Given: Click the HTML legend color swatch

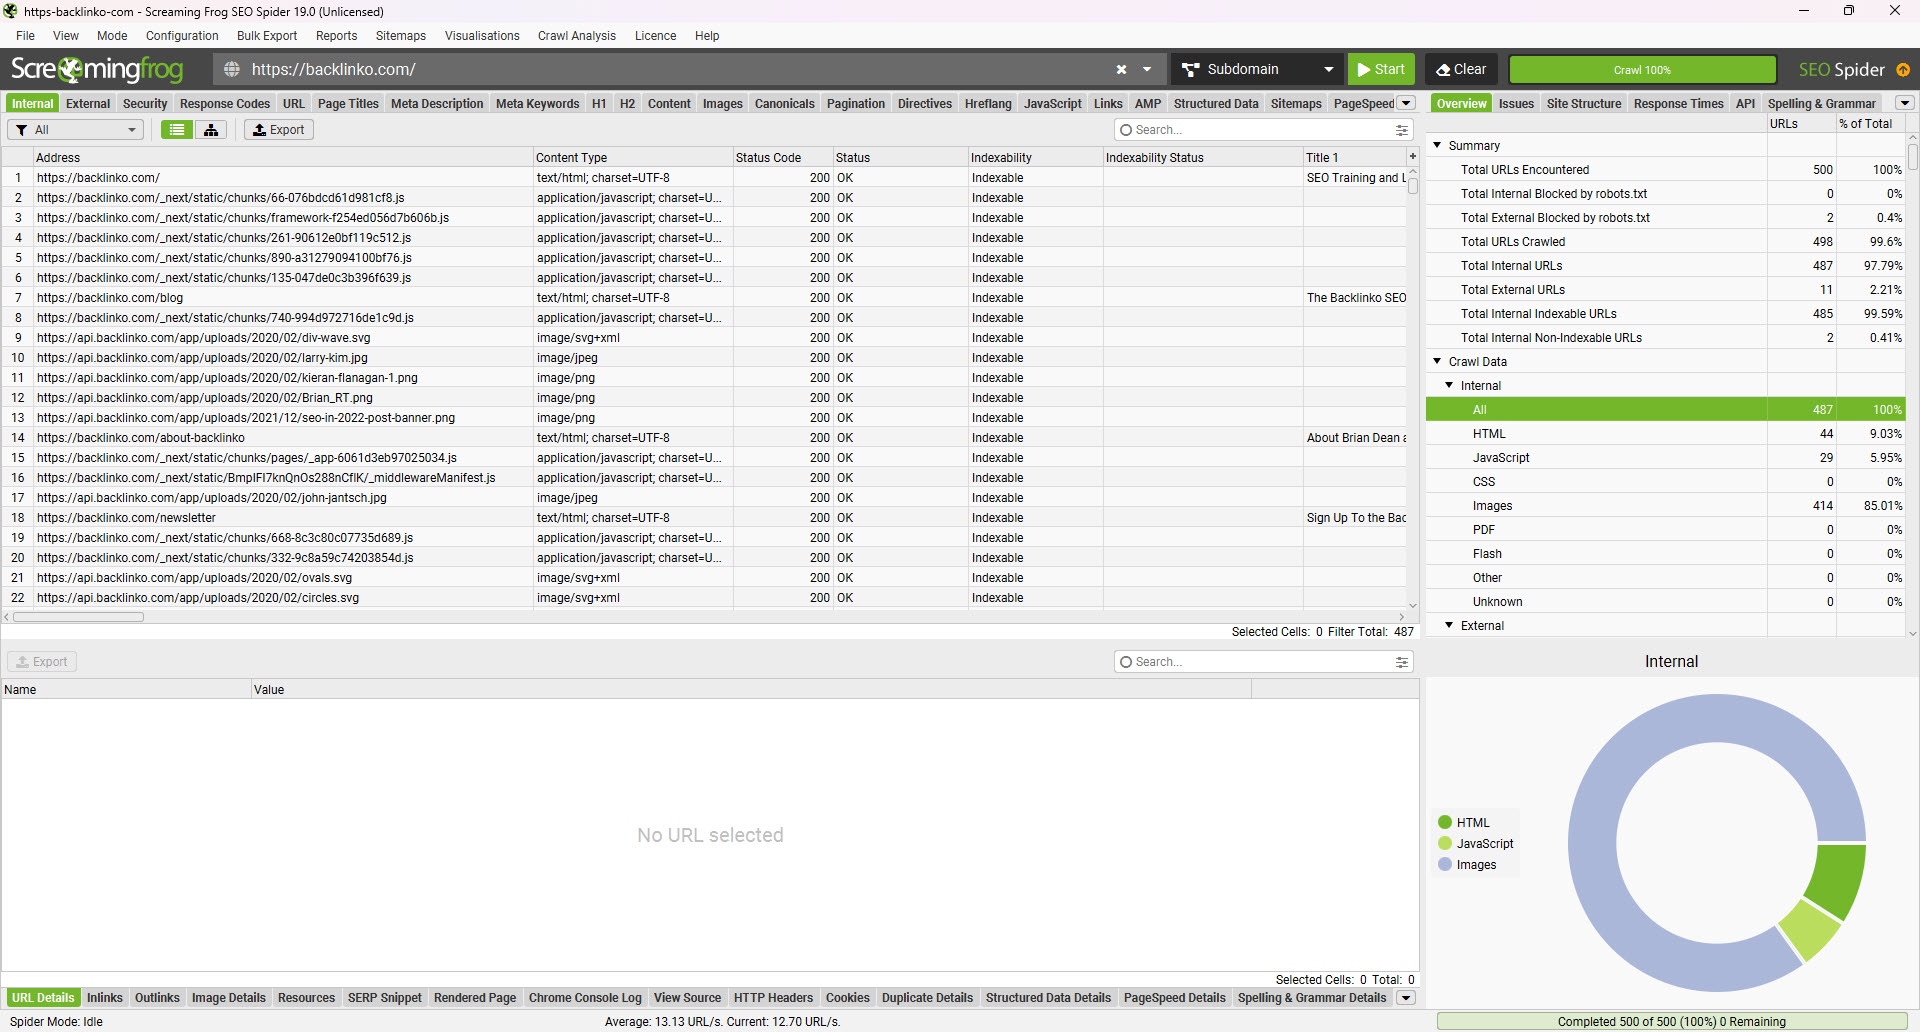Looking at the screenshot, I should pos(1445,822).
